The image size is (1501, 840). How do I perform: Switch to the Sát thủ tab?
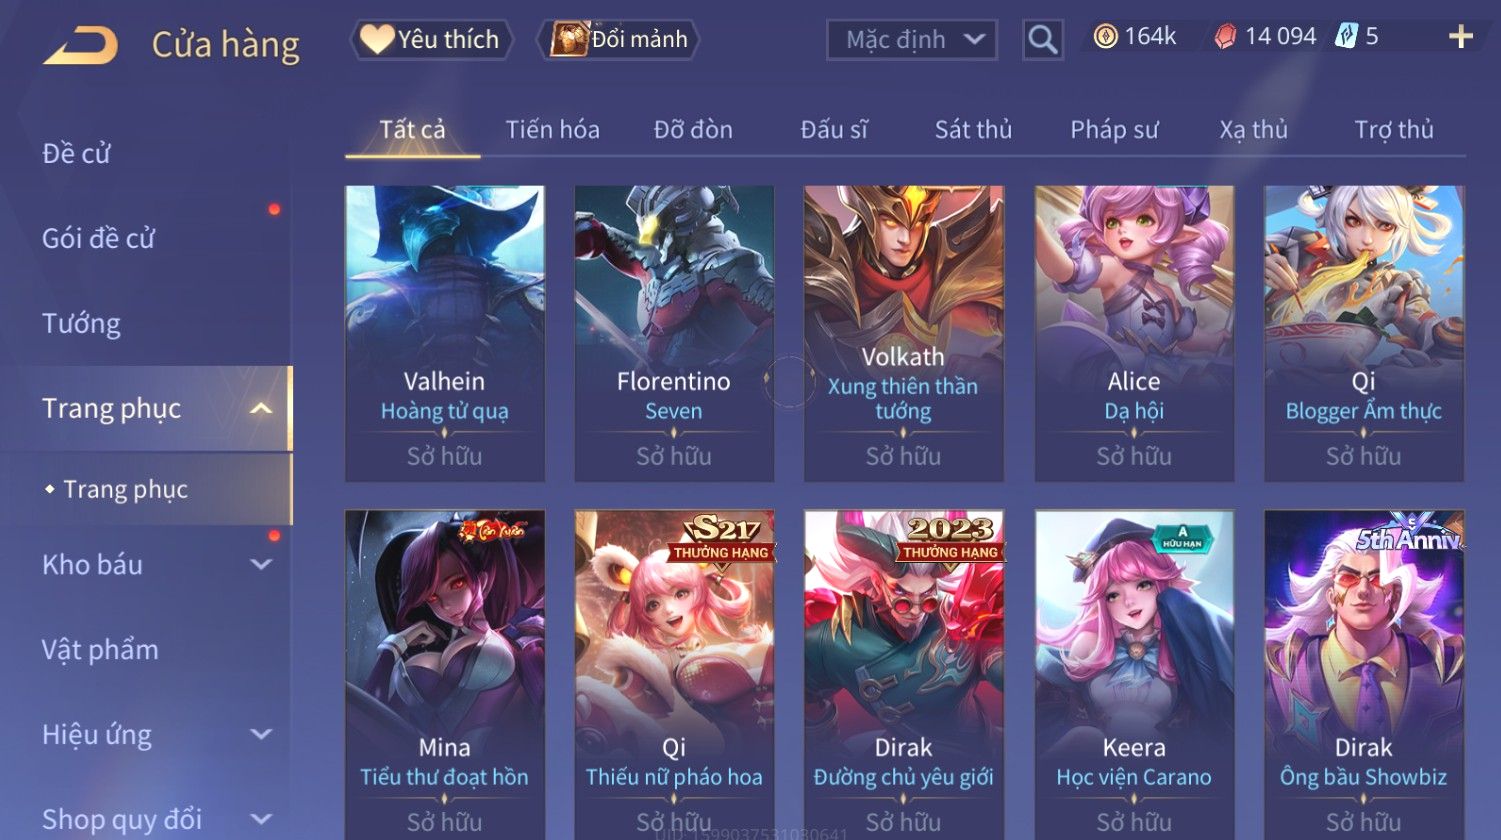973,130
